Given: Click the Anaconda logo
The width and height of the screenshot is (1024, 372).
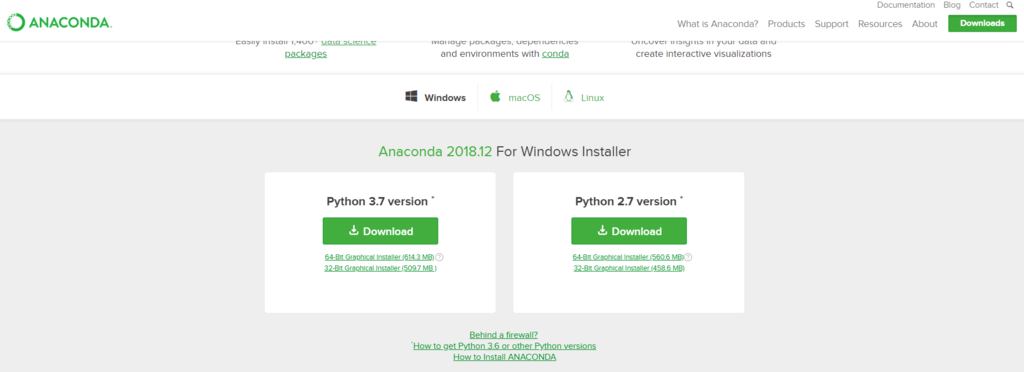Looking at the screenshot, I should 59,23.
